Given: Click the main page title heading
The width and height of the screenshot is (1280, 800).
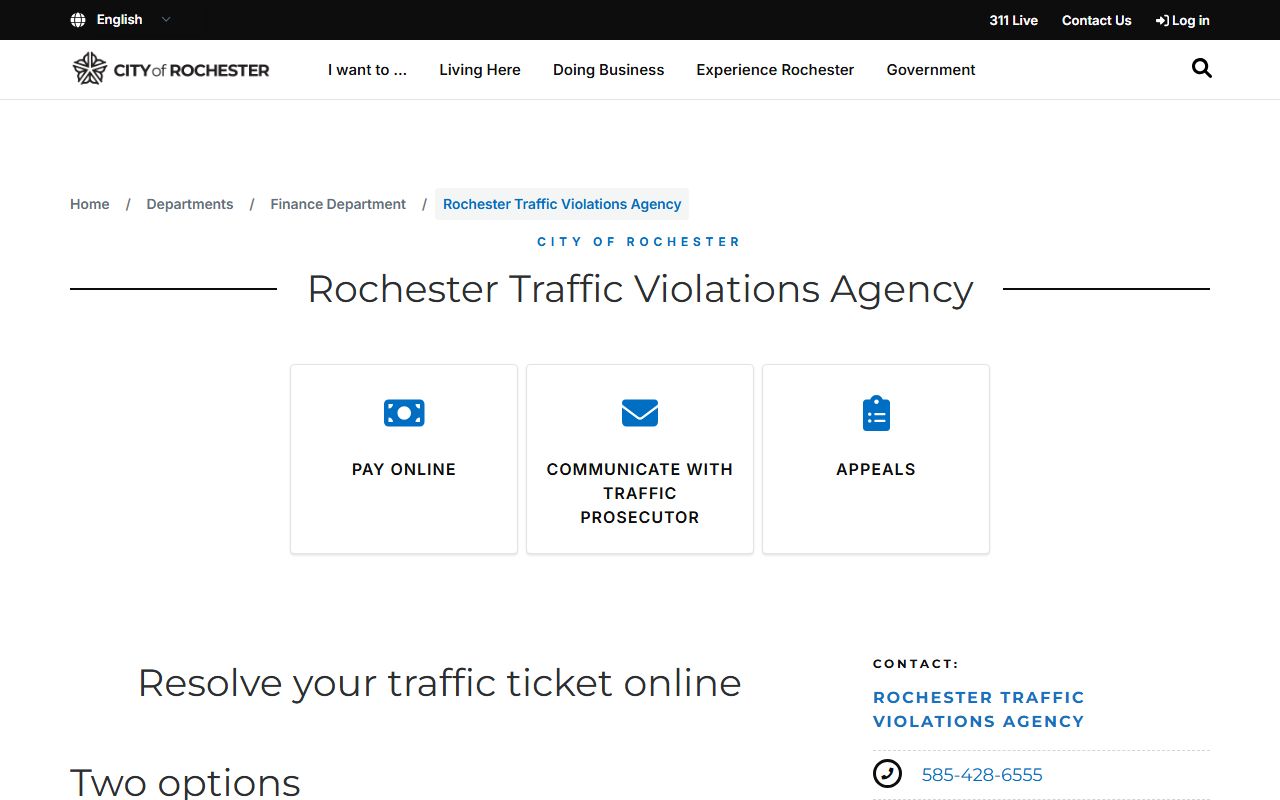Looking at the screenshot, I should [640, 289].
